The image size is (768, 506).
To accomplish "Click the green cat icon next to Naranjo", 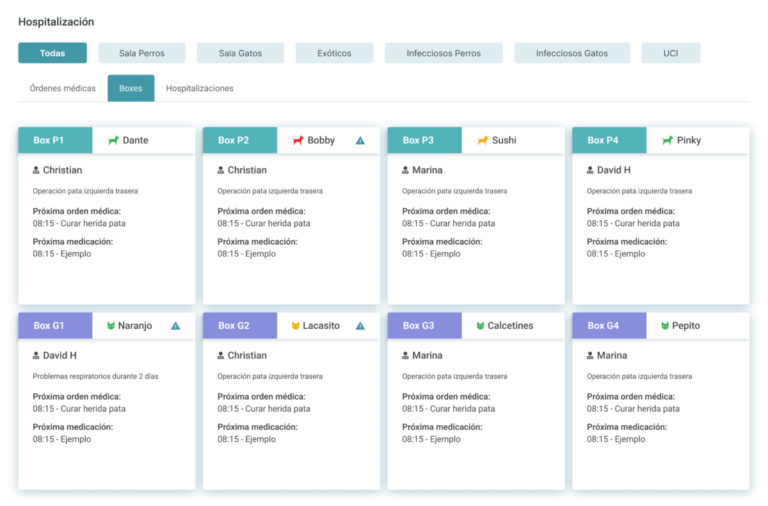I will click(112, 326).
